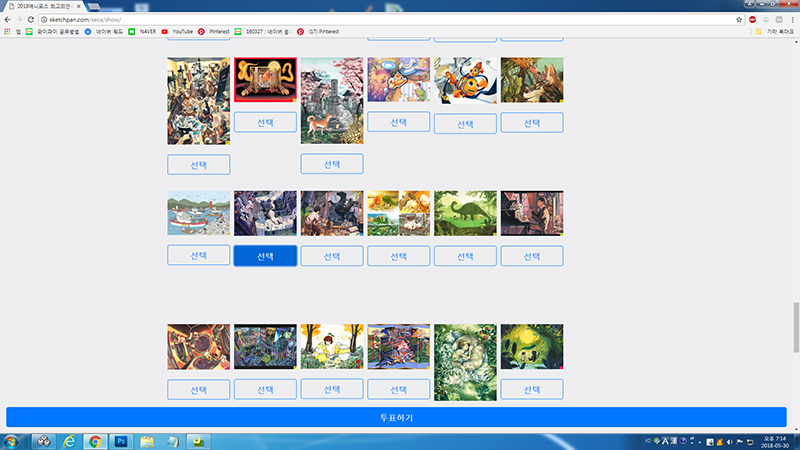Click 선택 under the dark city street artwork
The width and height of the screenshot is (800, 450).
[265, 389]
